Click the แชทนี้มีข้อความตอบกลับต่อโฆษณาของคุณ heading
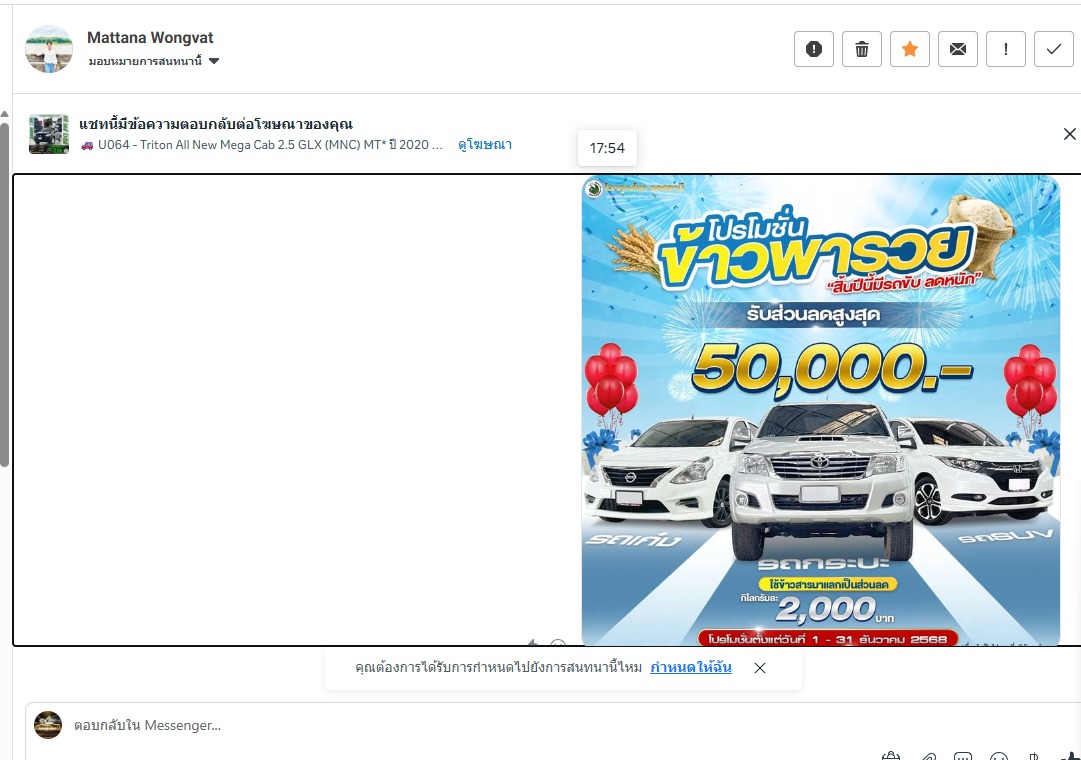The height and width of the screenshot is (760, 1081). (x=216, y=124)
